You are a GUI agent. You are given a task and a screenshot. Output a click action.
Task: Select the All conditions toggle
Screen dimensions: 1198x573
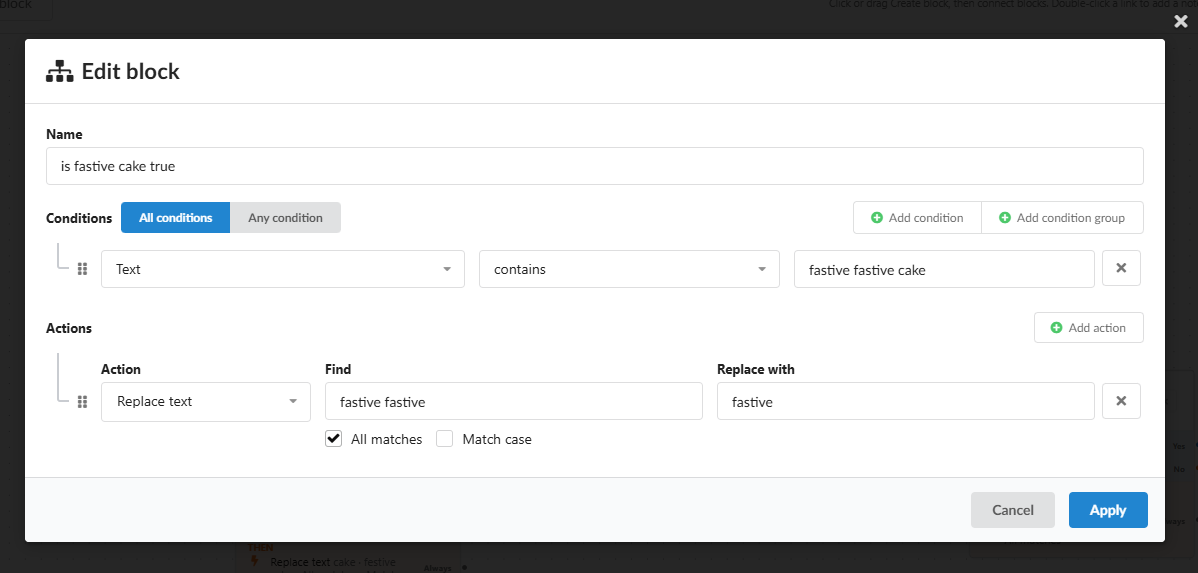pos(176,218)
